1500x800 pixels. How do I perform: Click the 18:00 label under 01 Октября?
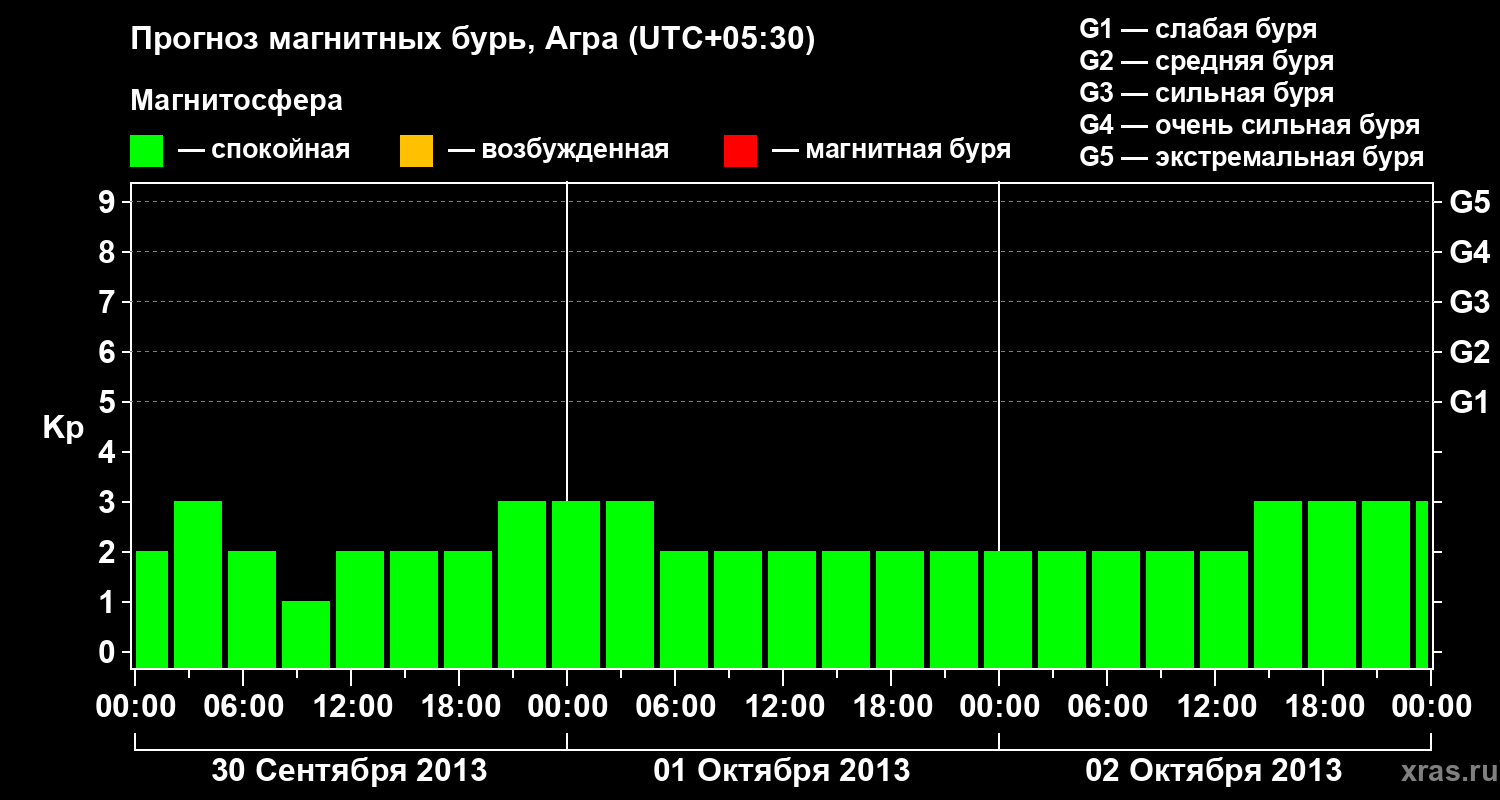892,707
